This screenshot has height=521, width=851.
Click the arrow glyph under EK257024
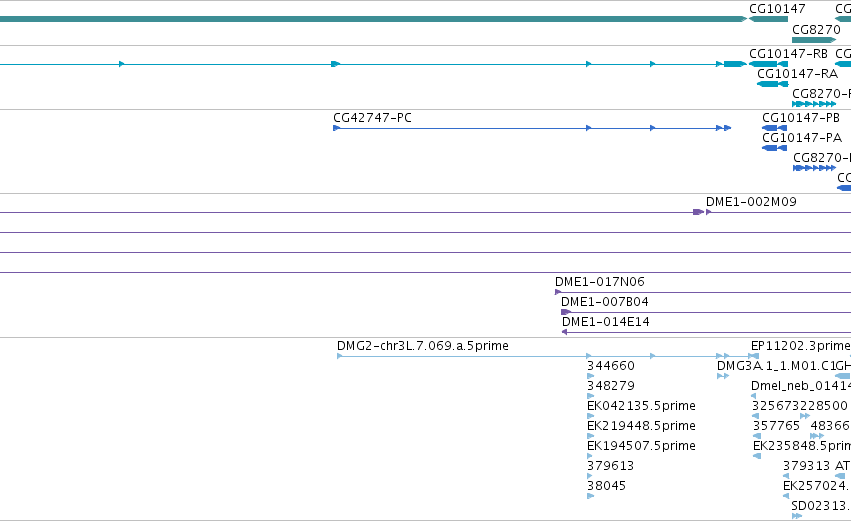click(x=786, y=496)
